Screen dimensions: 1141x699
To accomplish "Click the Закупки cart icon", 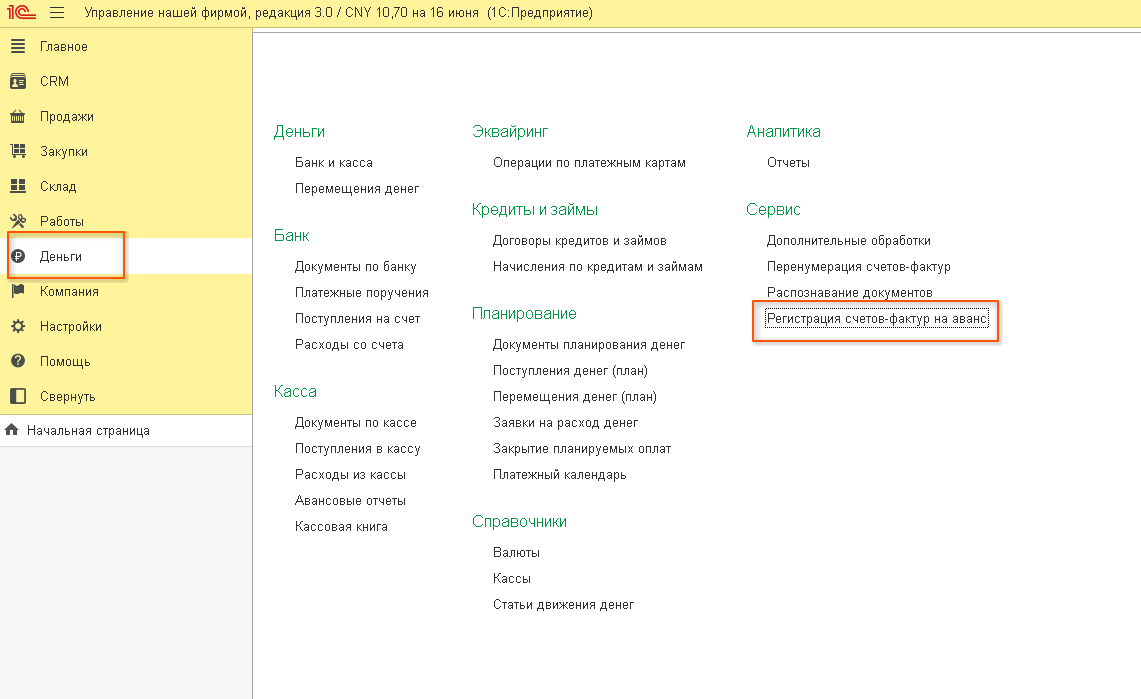I will 18,151.
